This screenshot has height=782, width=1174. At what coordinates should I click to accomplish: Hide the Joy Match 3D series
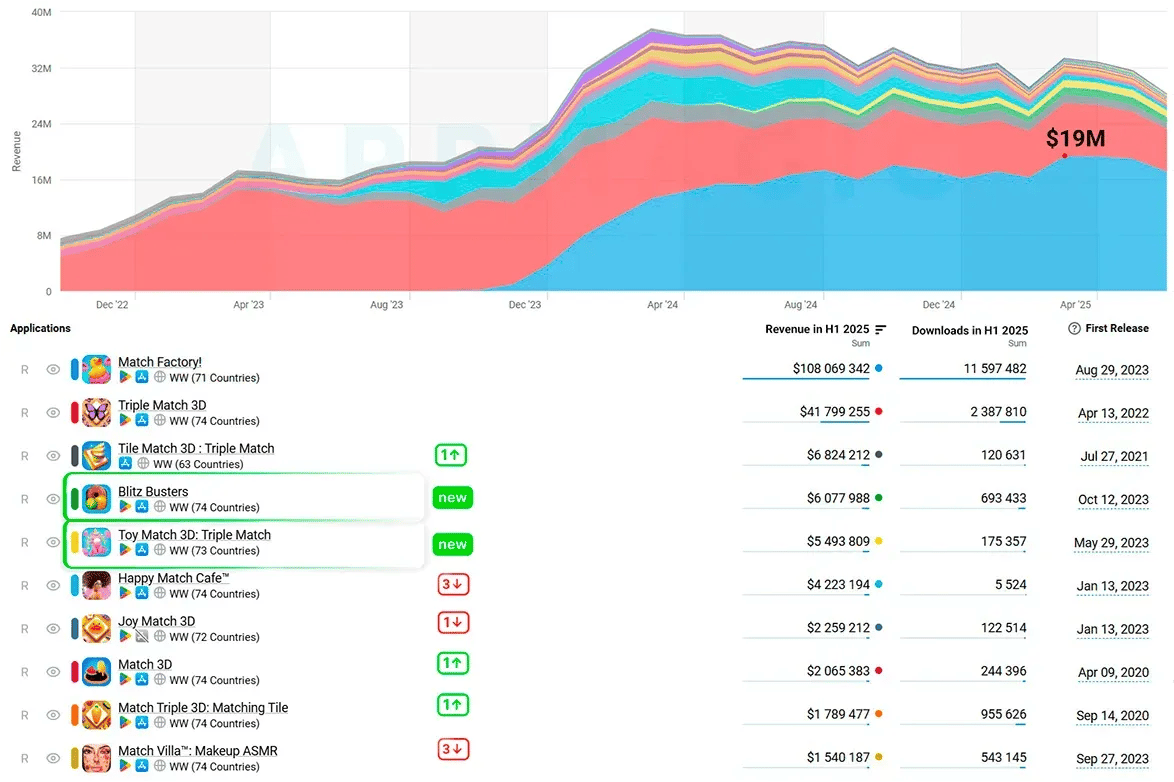pyautogui.click(x=52, y=628)
